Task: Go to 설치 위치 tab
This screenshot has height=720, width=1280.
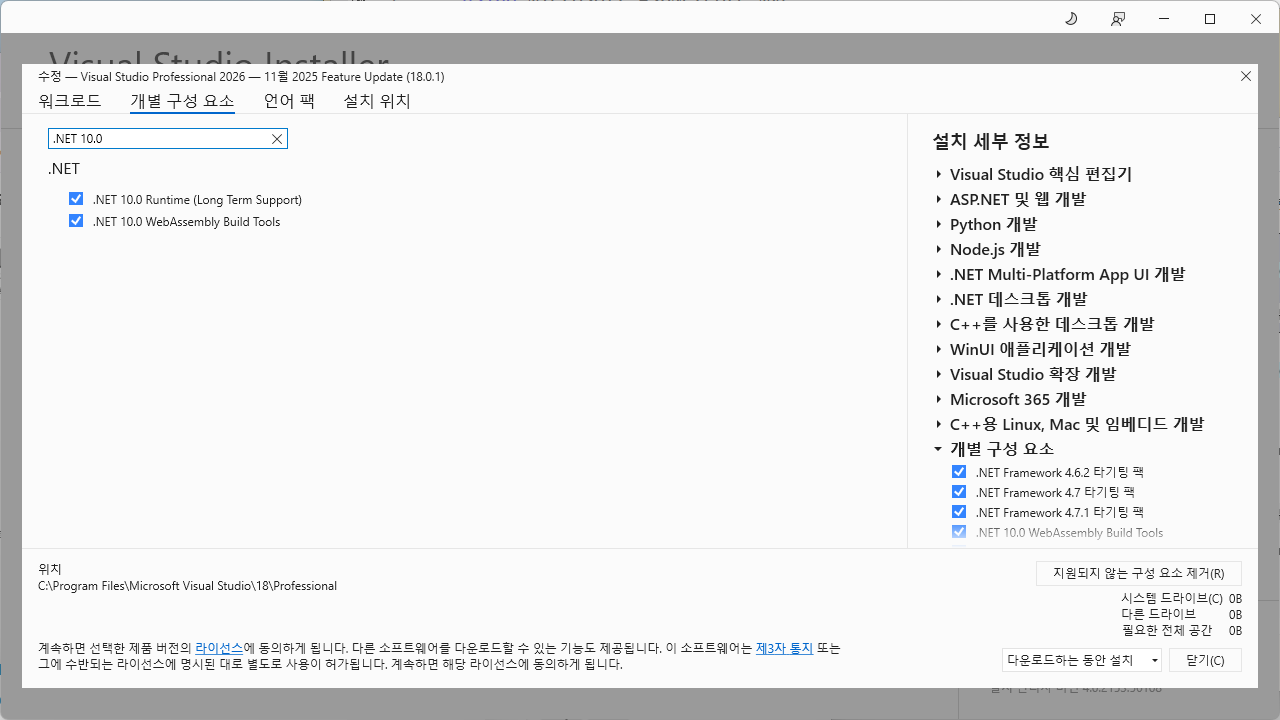Action: tap(377, 101)
